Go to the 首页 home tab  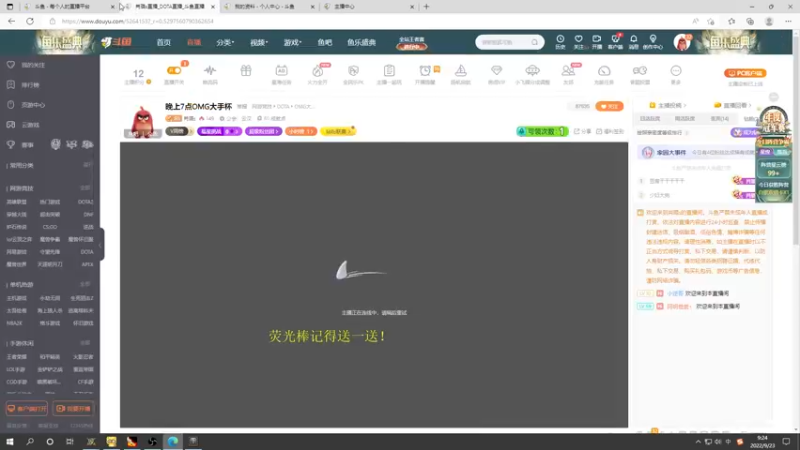[164, 42]
